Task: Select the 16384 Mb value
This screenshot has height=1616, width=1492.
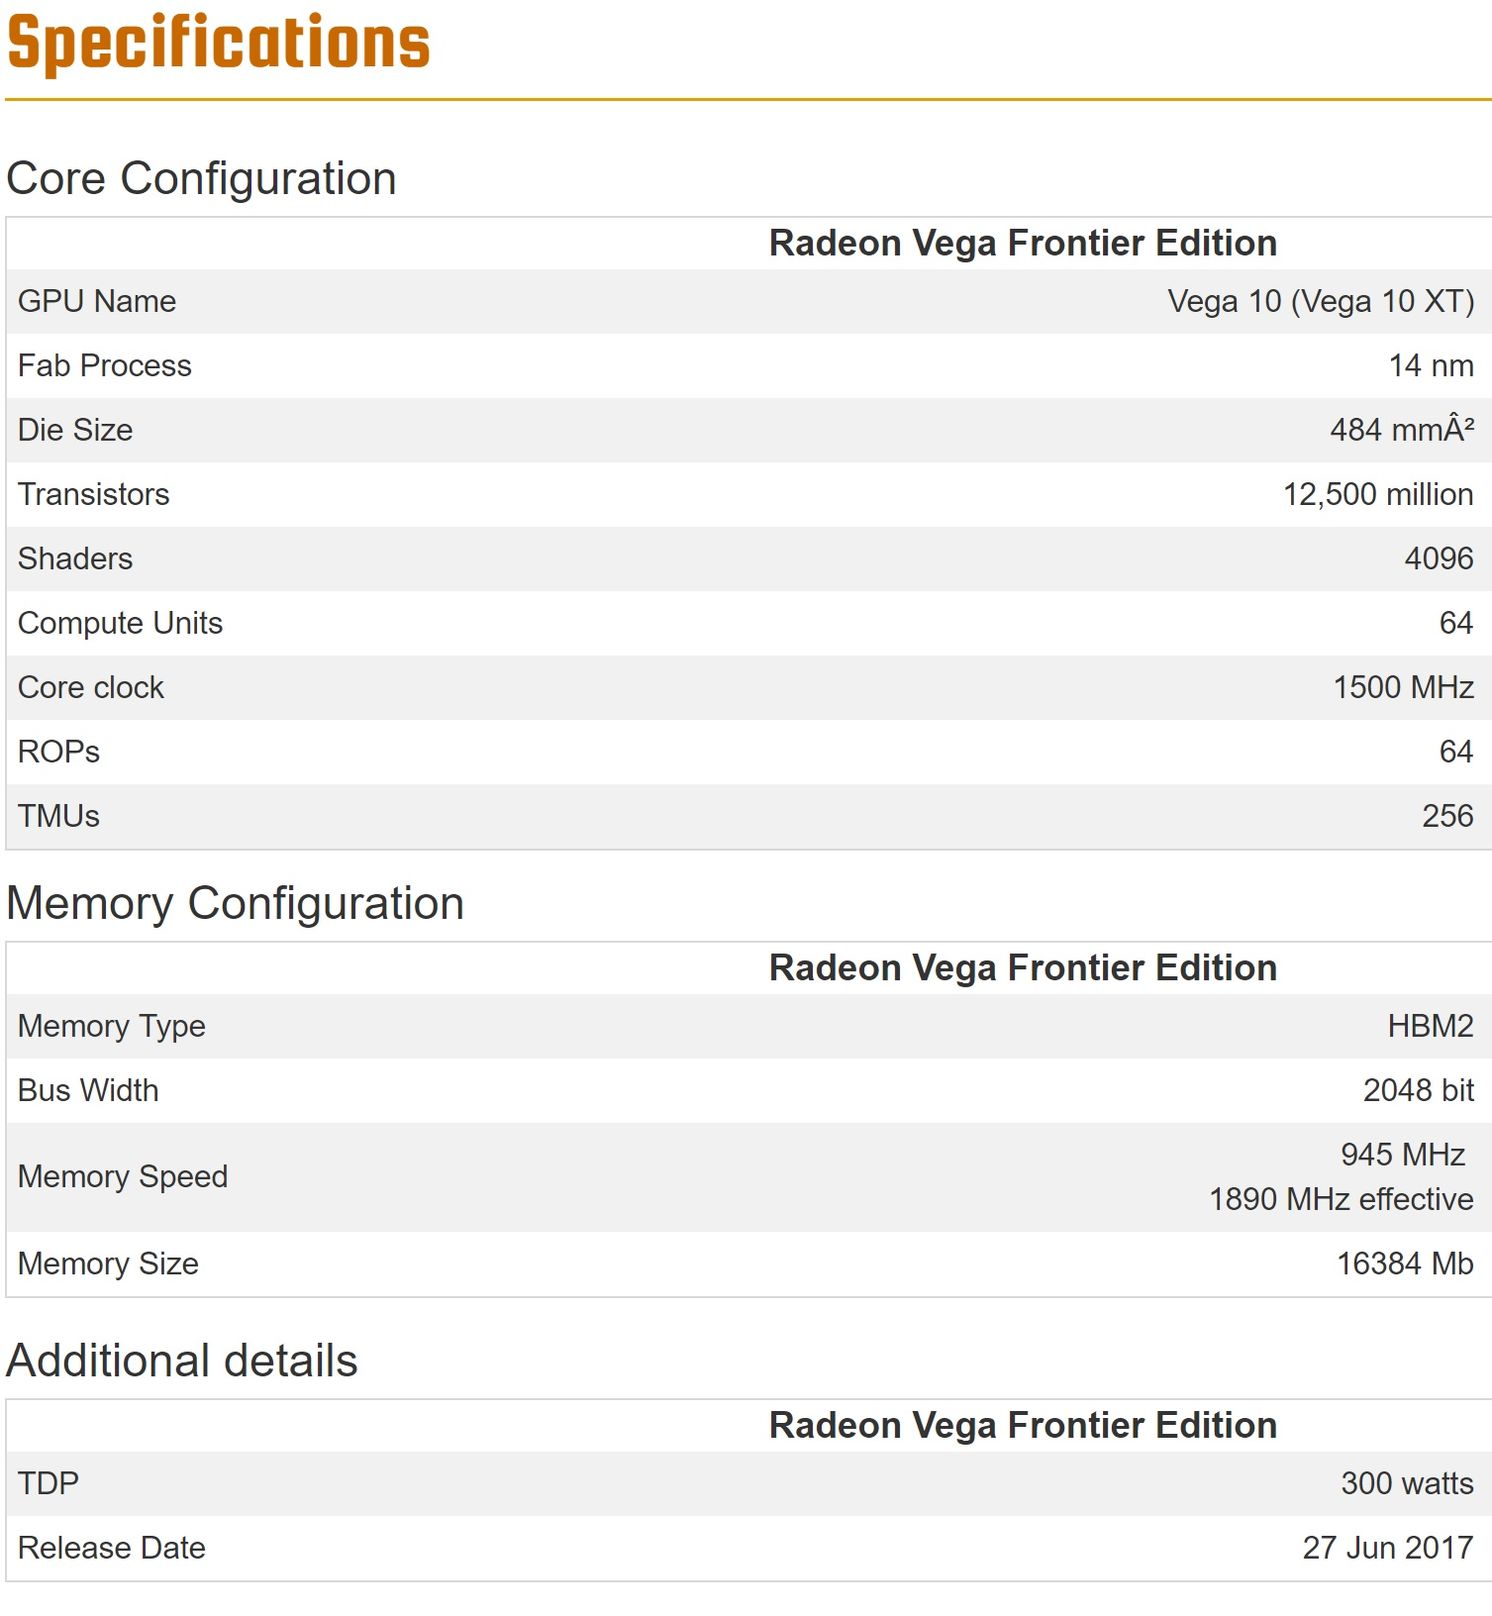Action: point(1405,1264)
